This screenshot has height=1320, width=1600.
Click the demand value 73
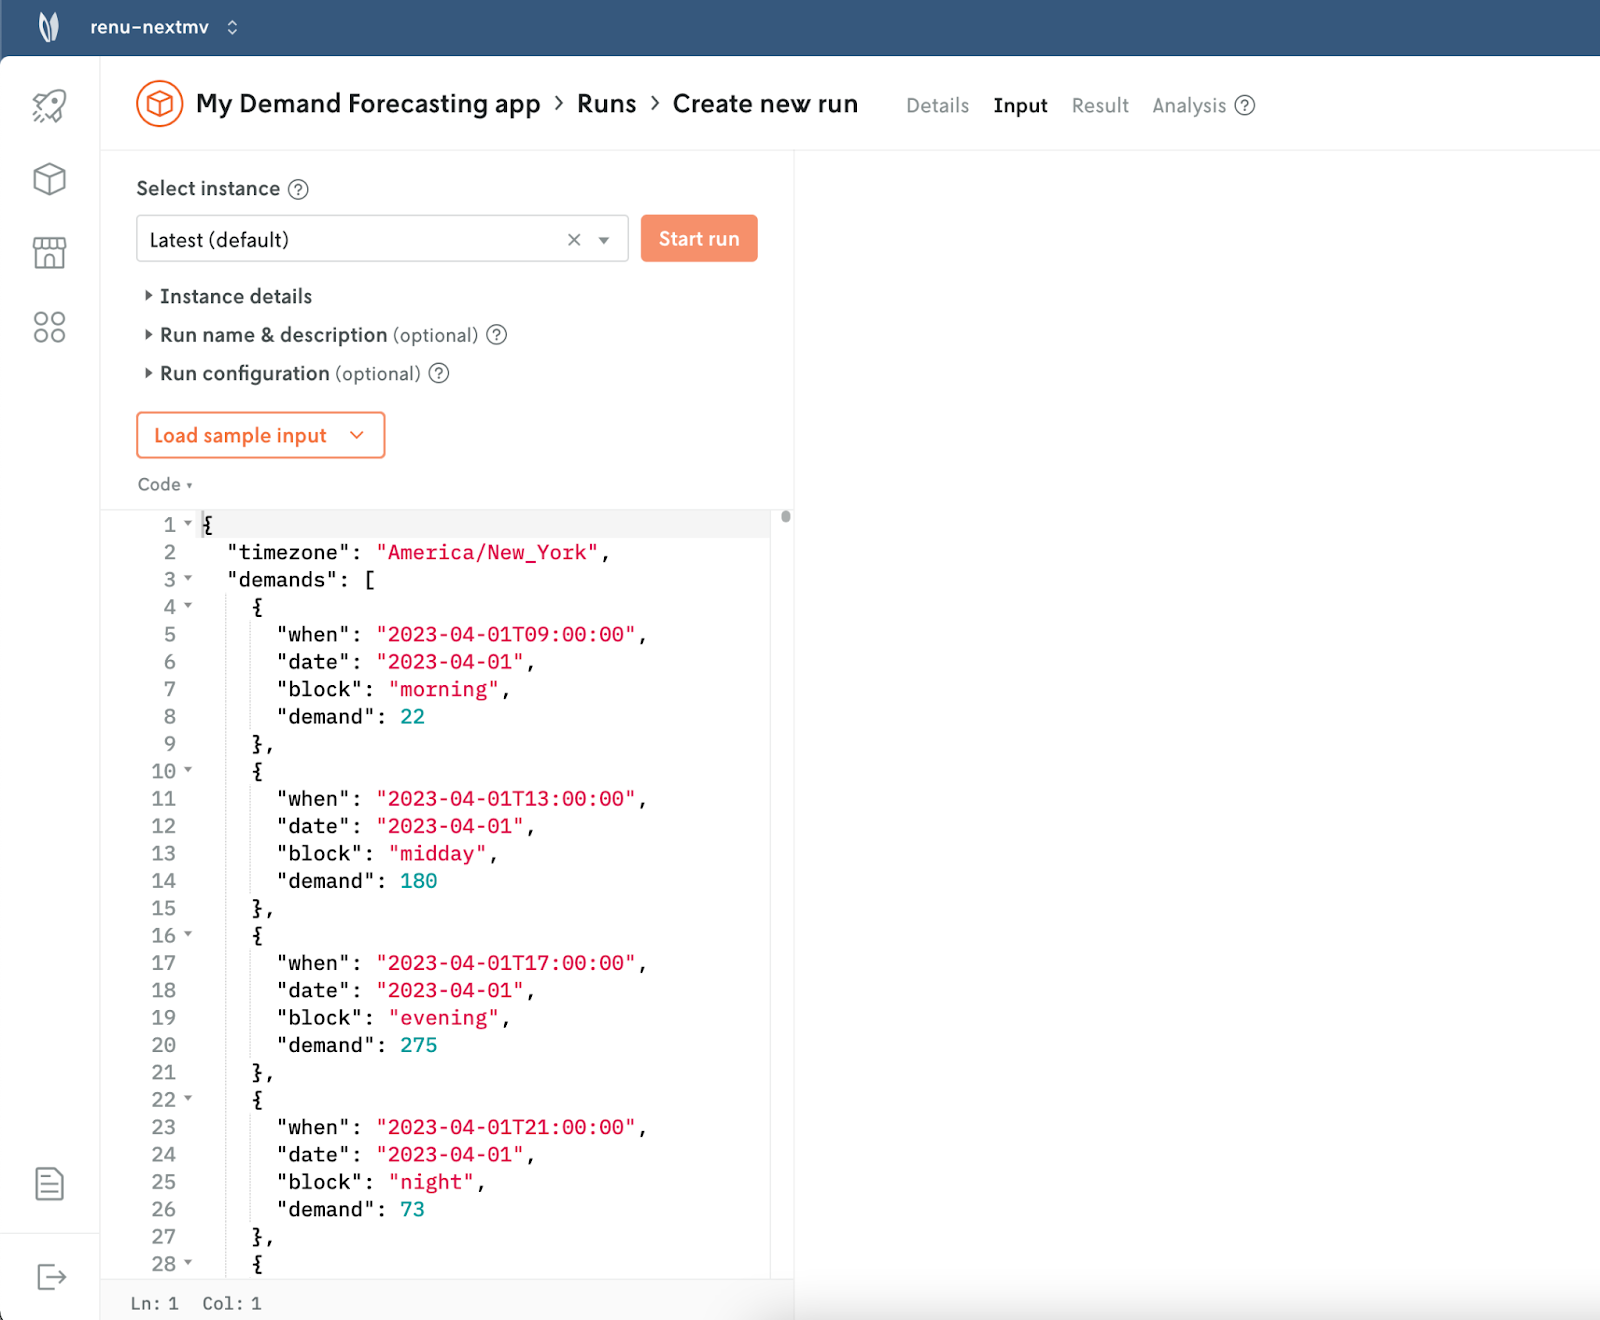[412, 1208]
